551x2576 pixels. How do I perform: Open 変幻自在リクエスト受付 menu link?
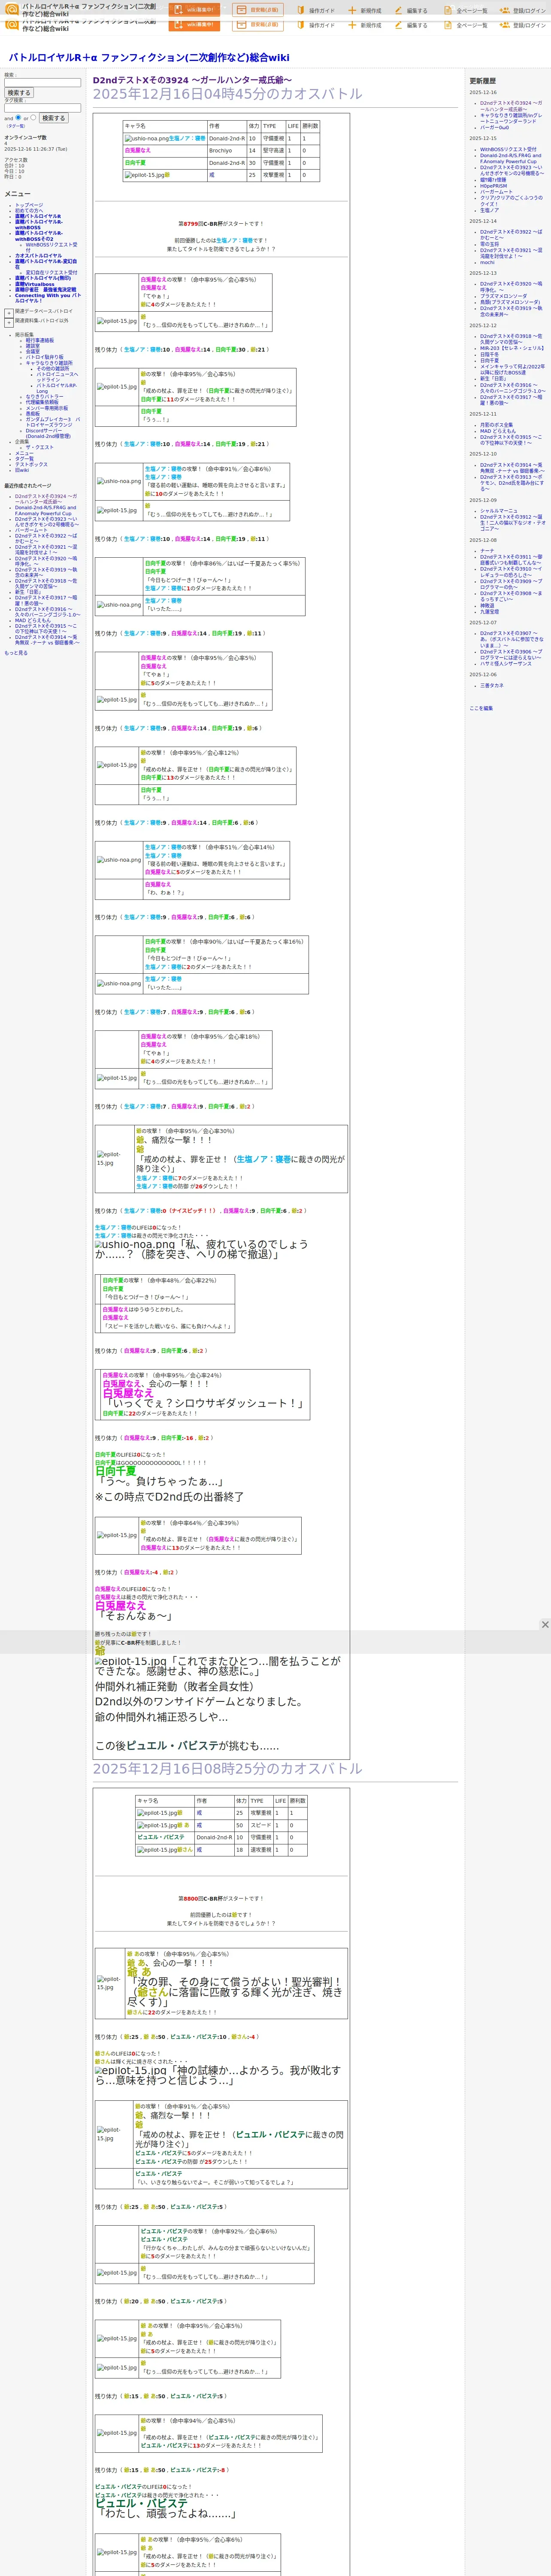coord(51,272)
